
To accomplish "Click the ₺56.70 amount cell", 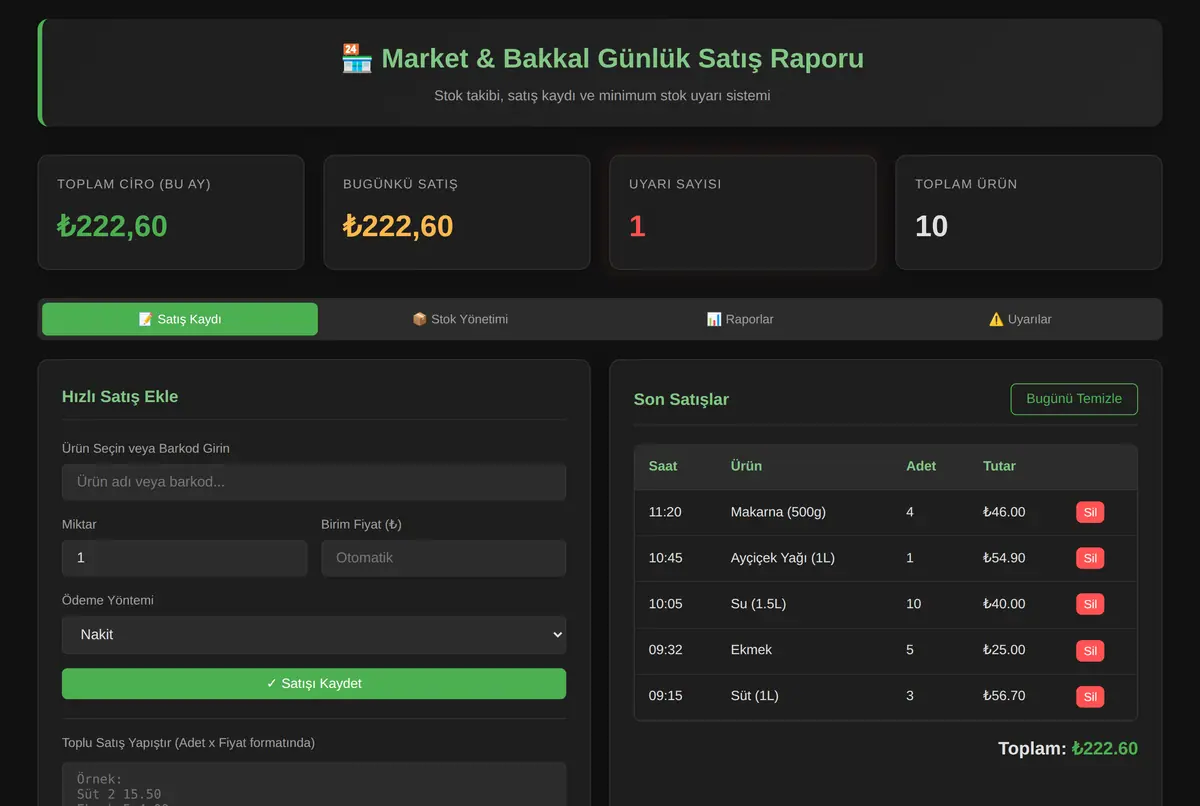I will 1004,696.
